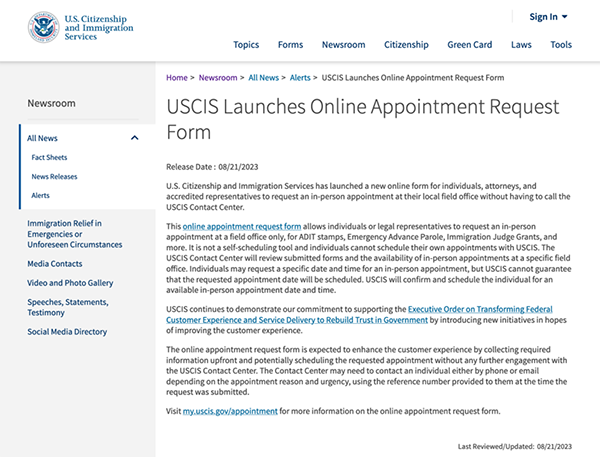Open Immigration Relief in Emergencies sidebar link
This screenshot has height=457, width=600.
pos(75,234)
